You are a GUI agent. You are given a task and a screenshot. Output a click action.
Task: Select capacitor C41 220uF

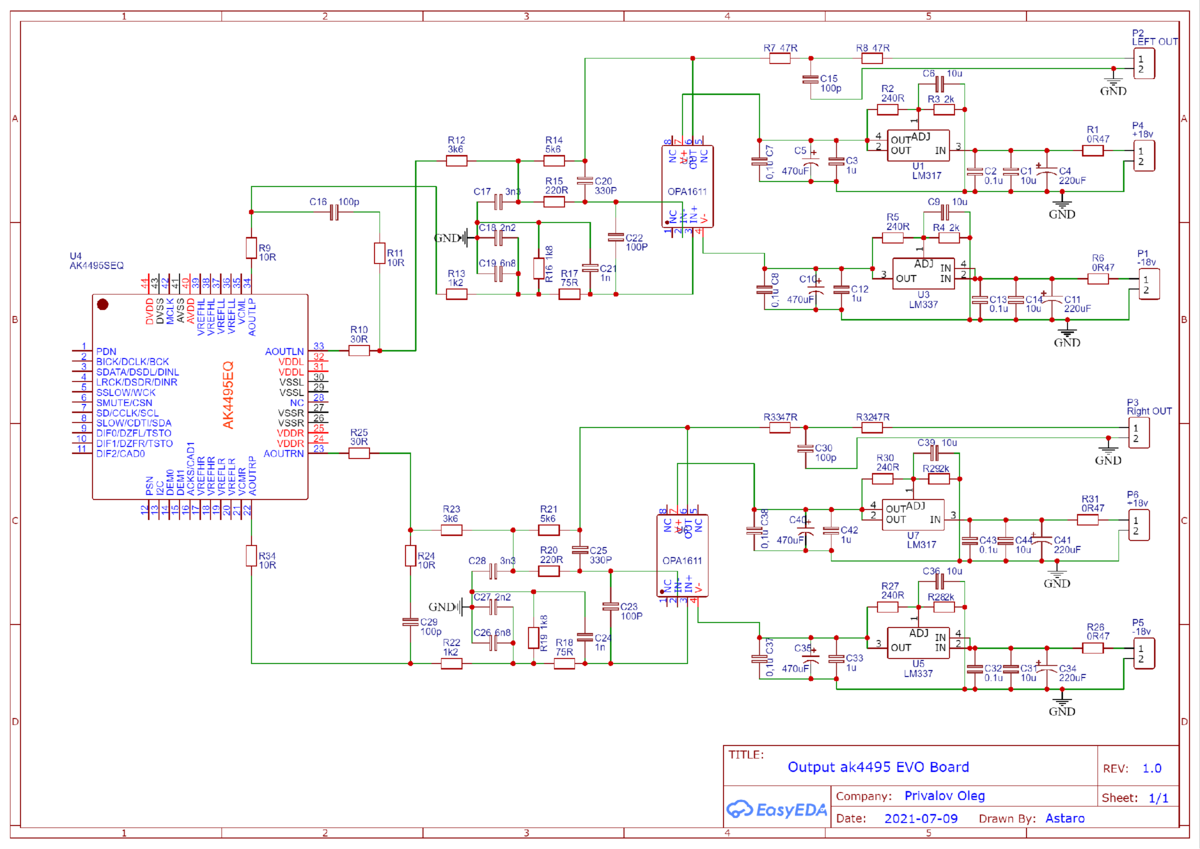click(1041, 540)
